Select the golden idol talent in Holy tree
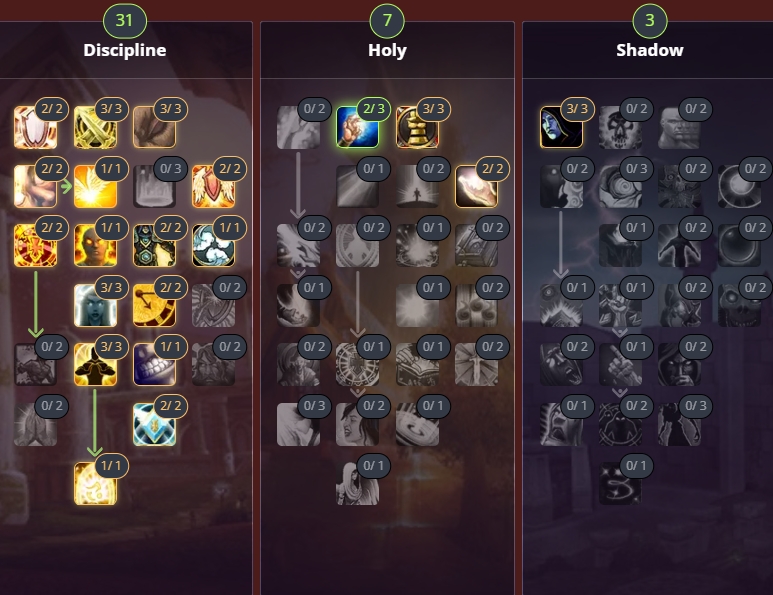 tap(417, 127)
